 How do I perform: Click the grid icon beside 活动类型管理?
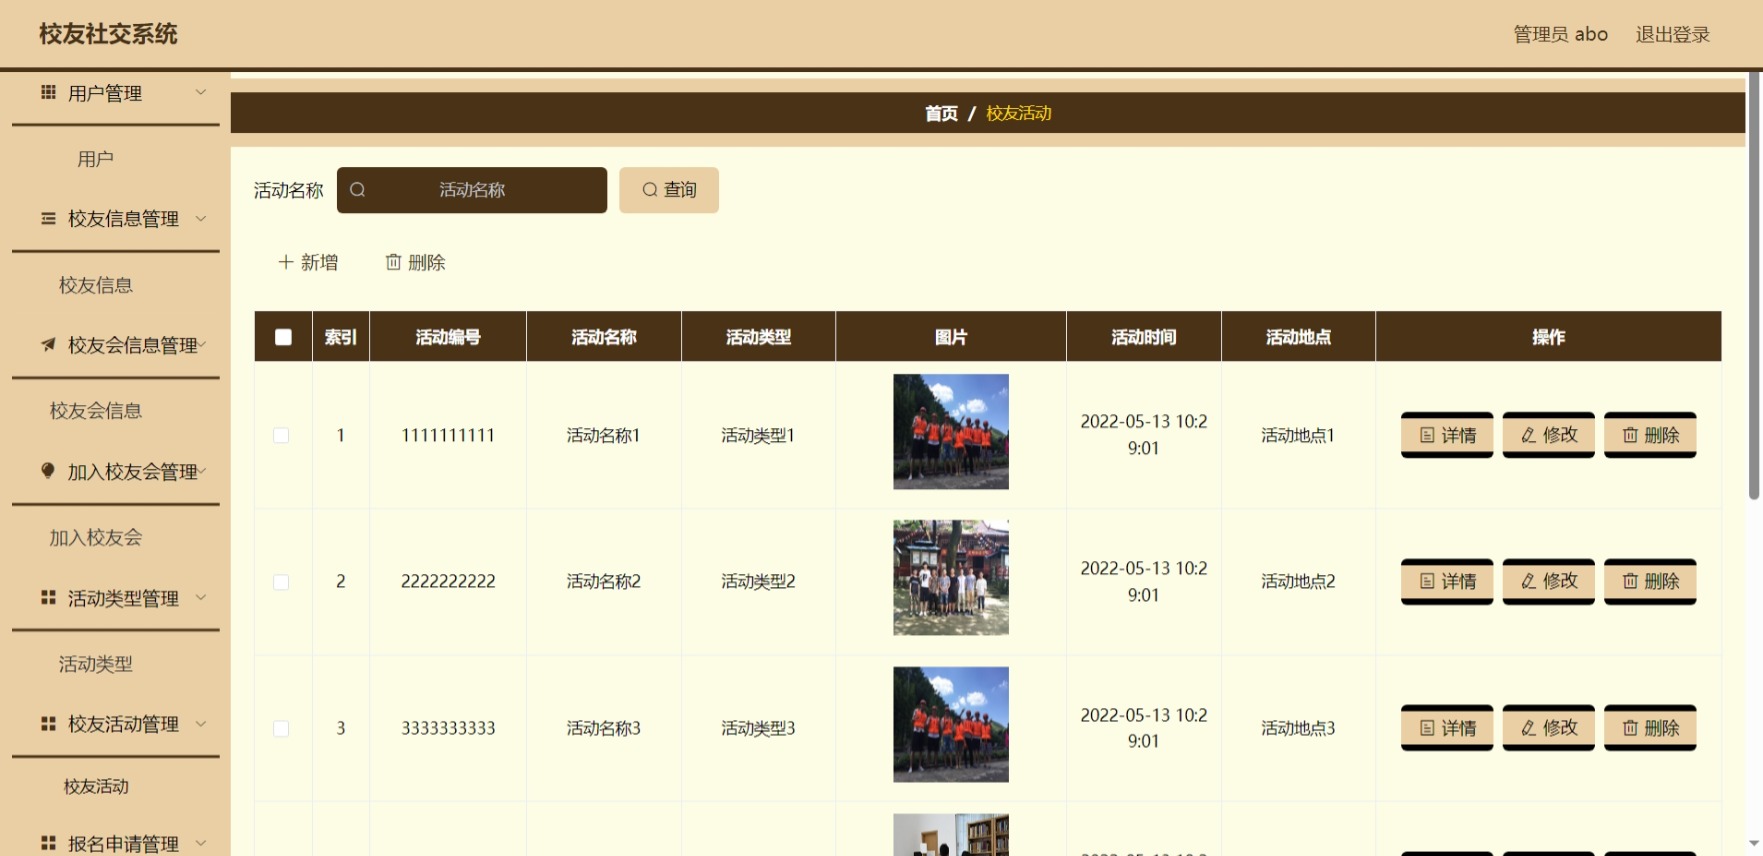click(48, 598)
